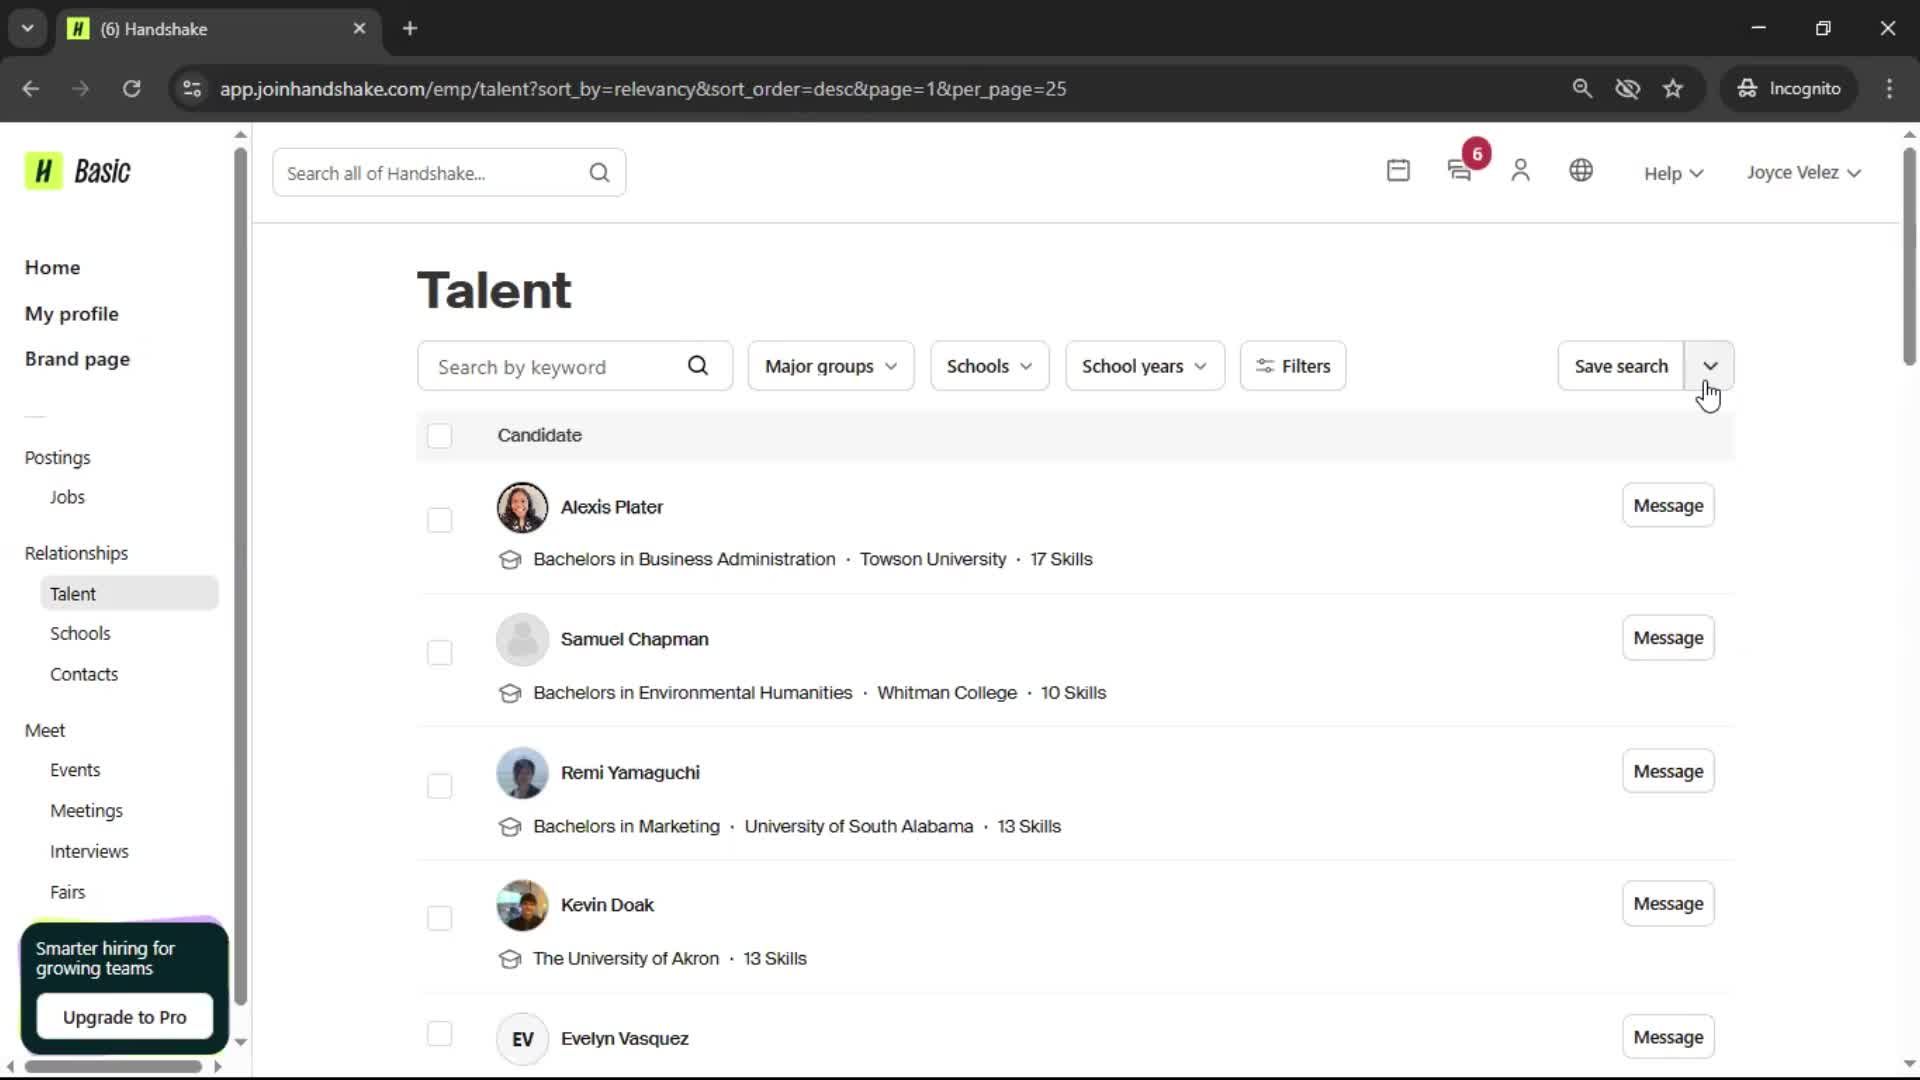Close the Handshake browser tab
This screenshot has width=1920, height=1080.
(x=360, y=28)
